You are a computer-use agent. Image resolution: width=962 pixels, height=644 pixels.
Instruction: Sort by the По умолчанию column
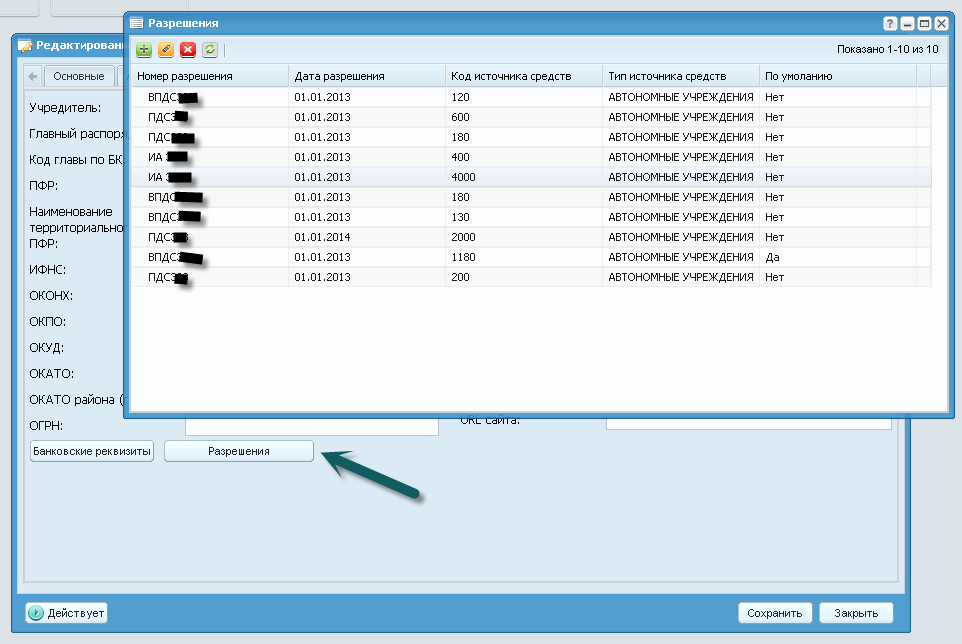coord(838,76)
